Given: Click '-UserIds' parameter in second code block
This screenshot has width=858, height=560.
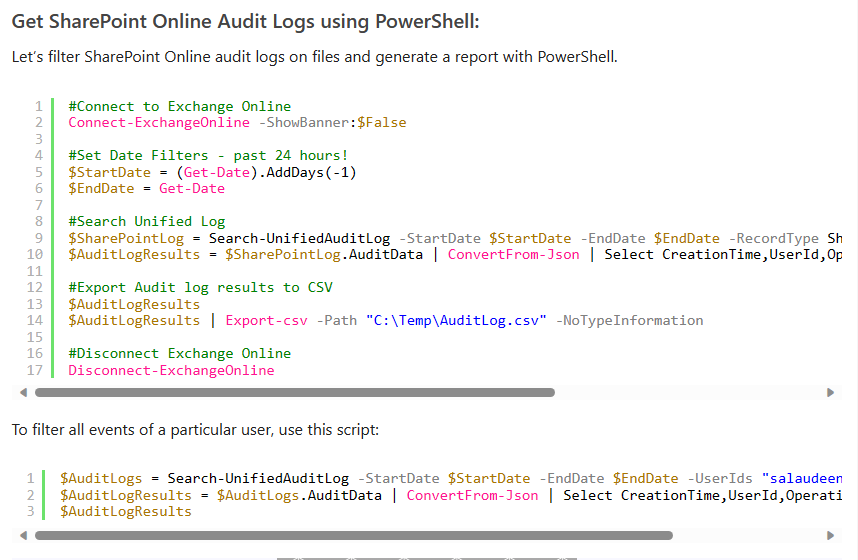Looking at the screenshot, I should 720,478.
